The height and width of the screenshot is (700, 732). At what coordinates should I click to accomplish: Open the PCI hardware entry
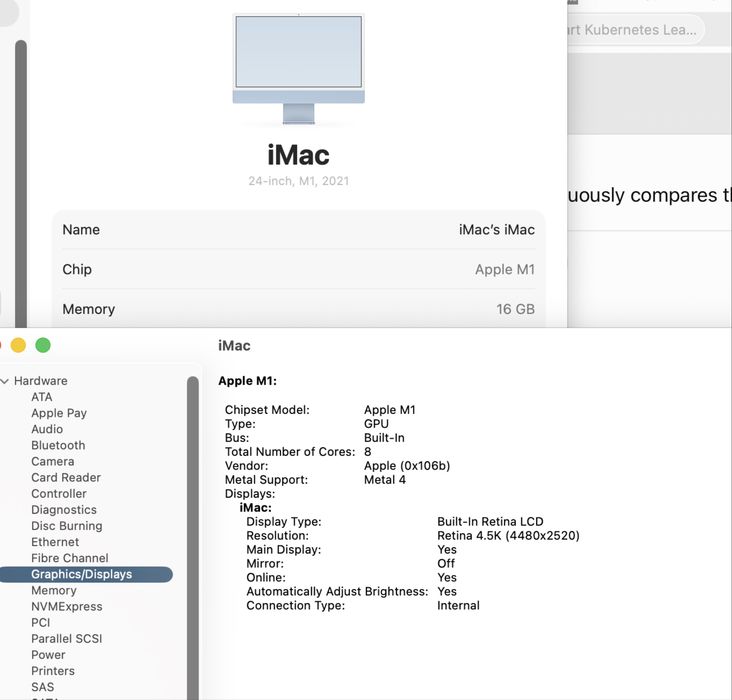pyautogui.click(x=41, y=623)
